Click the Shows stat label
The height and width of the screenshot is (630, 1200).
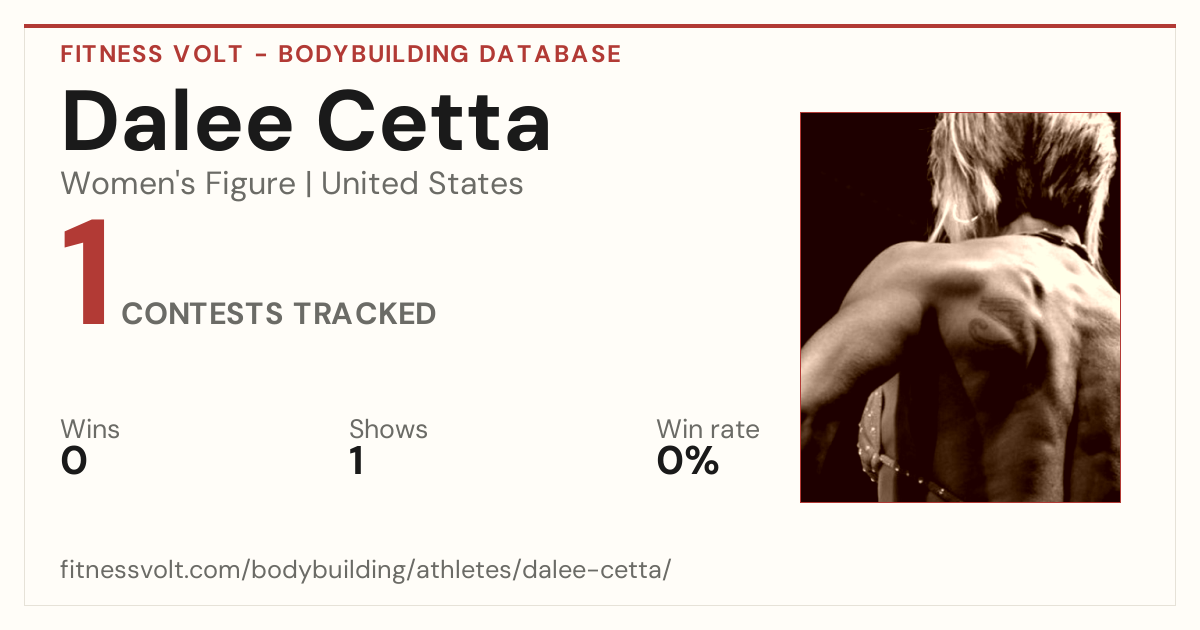click(x=388, y=429)
